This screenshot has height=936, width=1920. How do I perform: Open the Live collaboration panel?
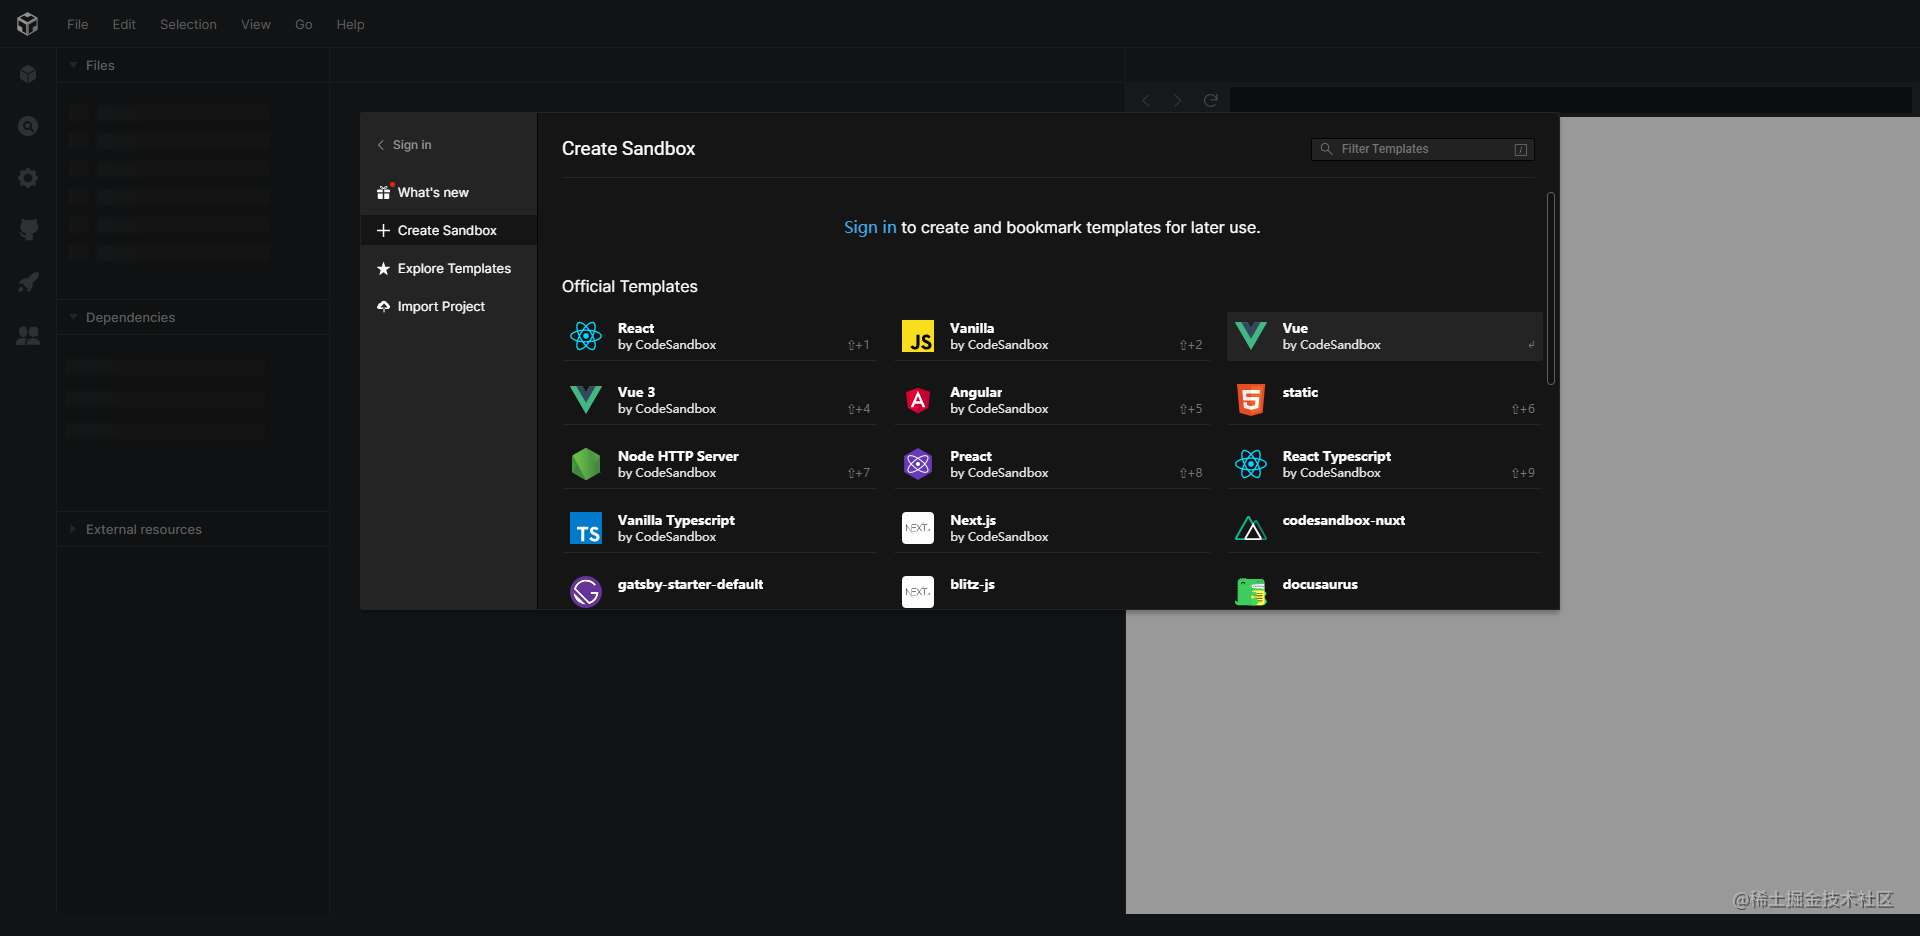point(28,336)
